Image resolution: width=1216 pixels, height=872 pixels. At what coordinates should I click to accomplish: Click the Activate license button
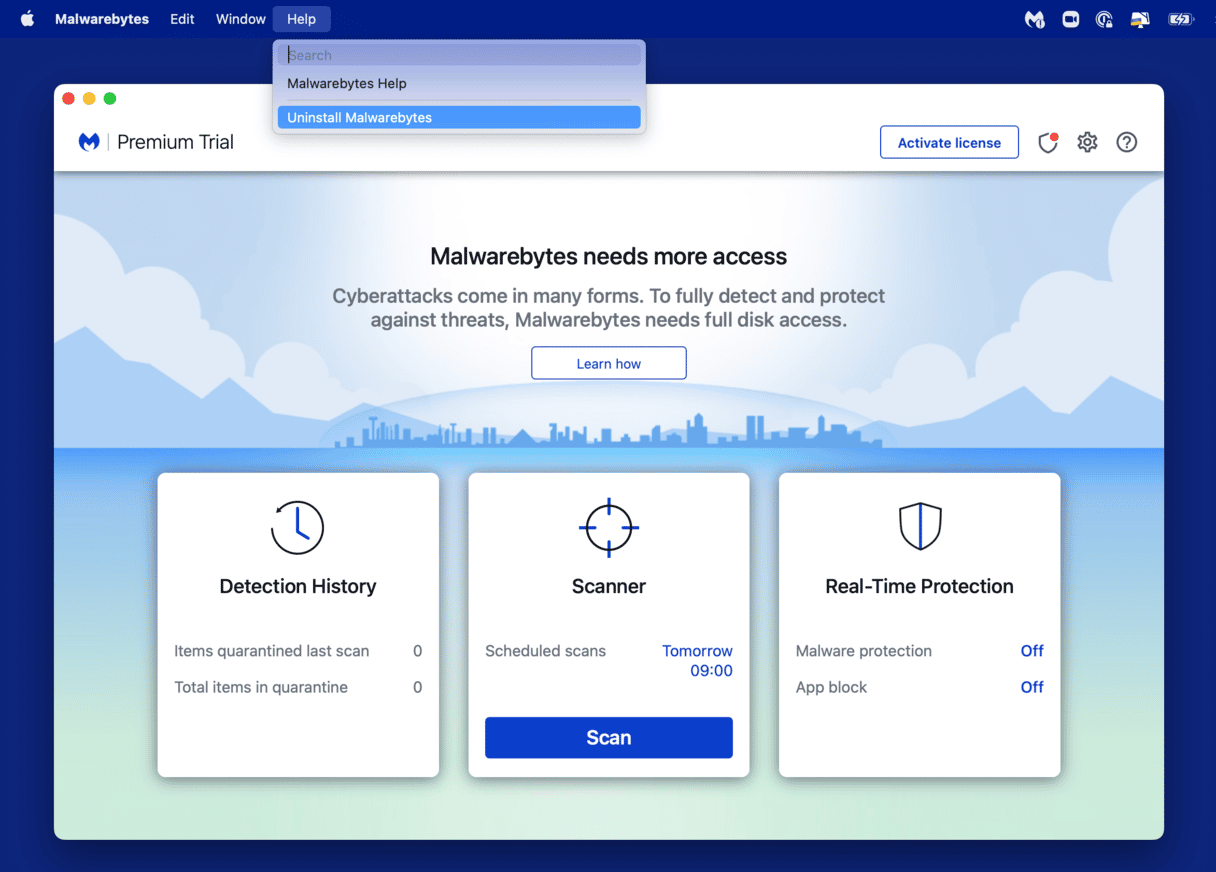pyautogui.click(x=949, y=142)
